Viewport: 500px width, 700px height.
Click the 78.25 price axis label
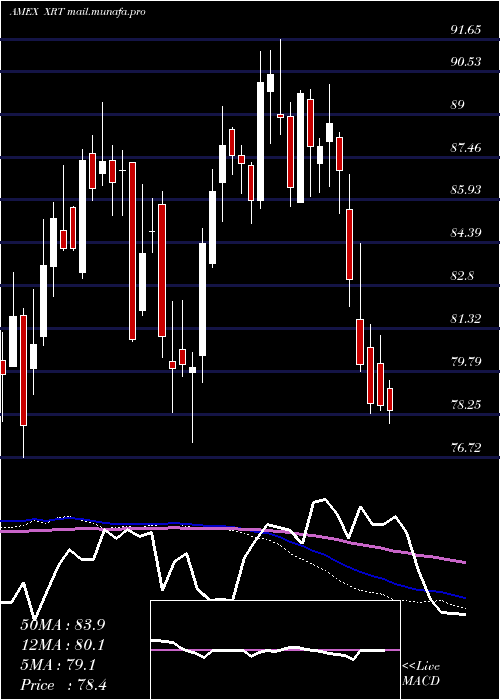tap(466, 405)
